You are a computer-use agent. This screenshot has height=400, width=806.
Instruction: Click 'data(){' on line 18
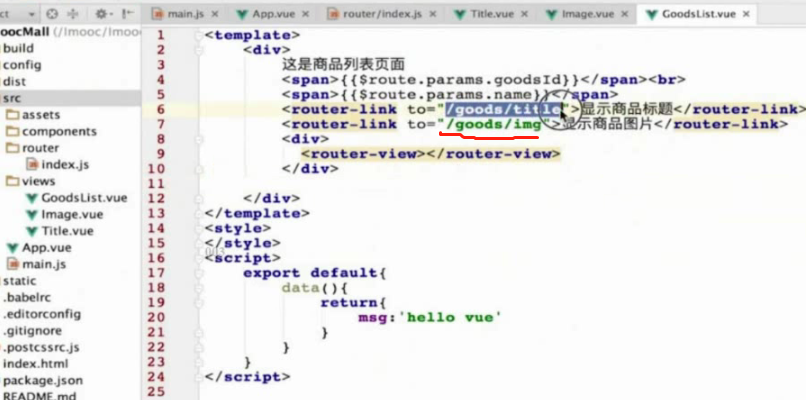pos(315,288)
